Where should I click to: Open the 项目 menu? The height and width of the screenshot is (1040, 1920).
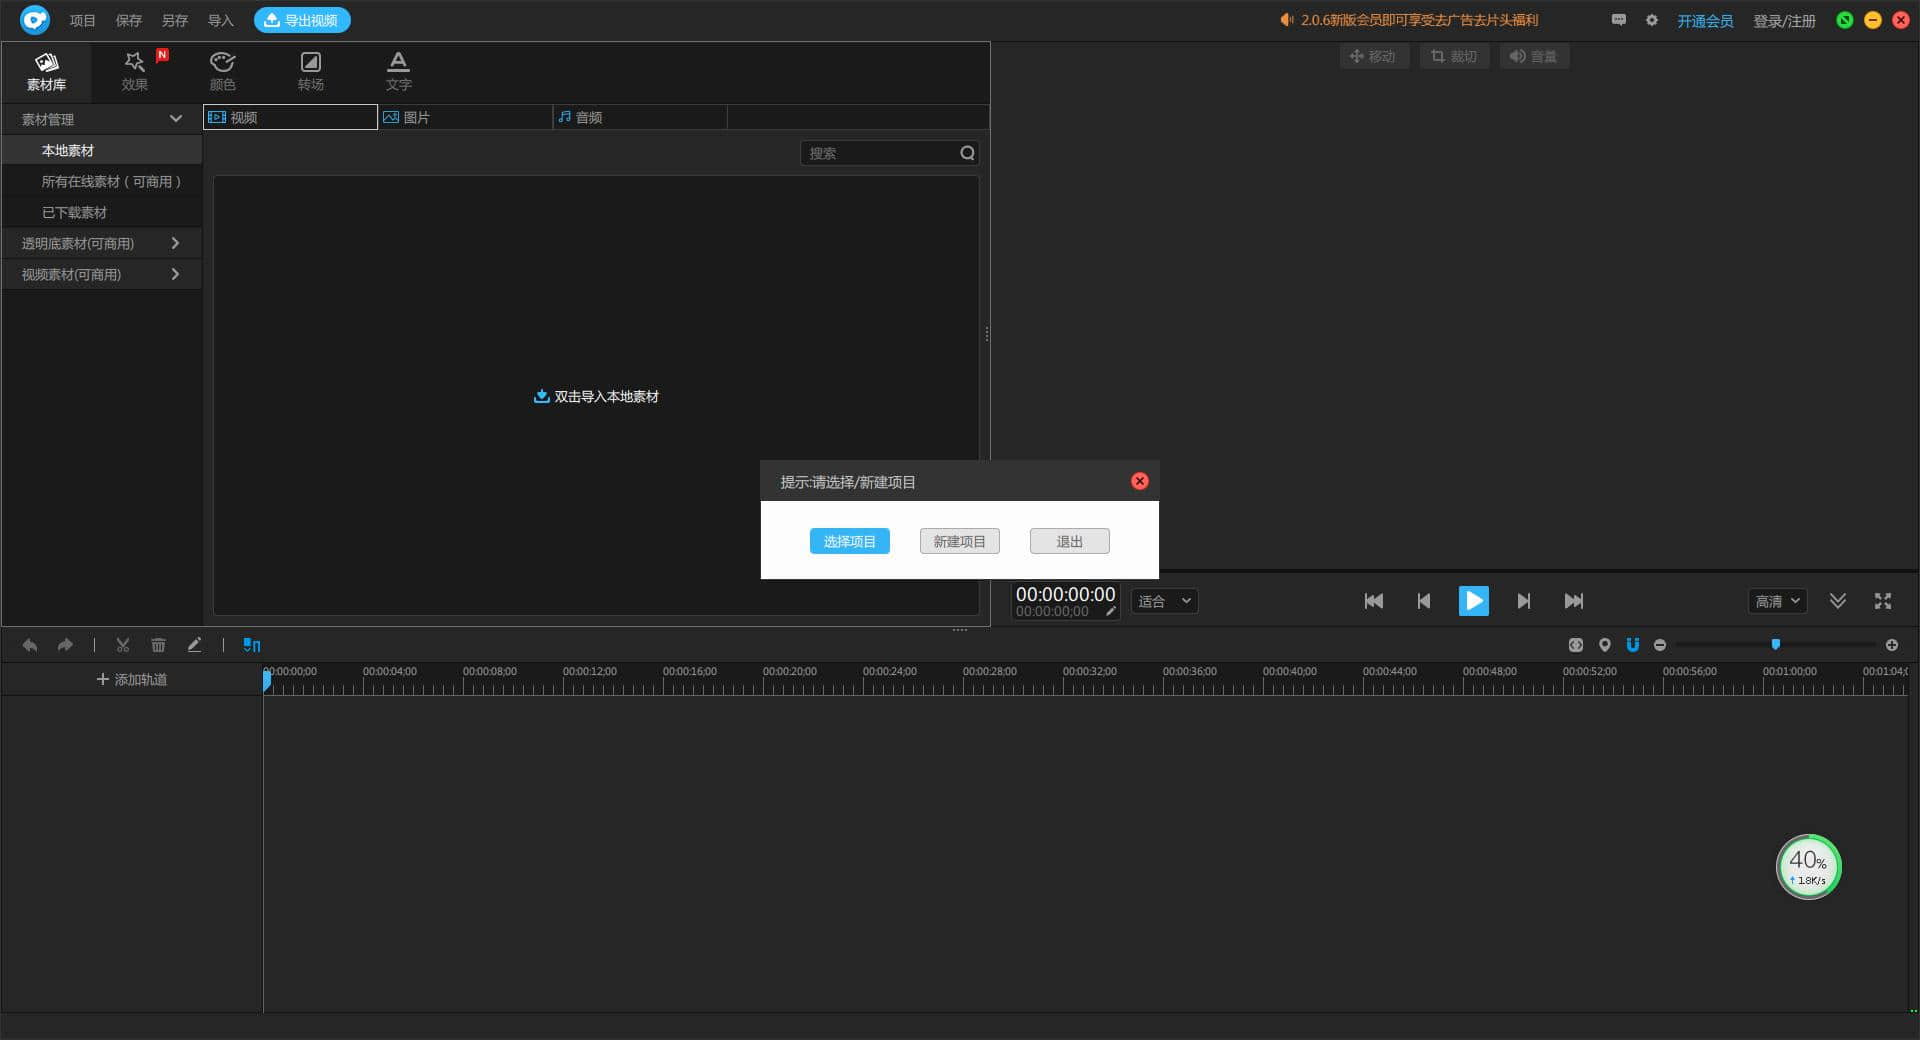pyautogui.click(x=82, y=20)
